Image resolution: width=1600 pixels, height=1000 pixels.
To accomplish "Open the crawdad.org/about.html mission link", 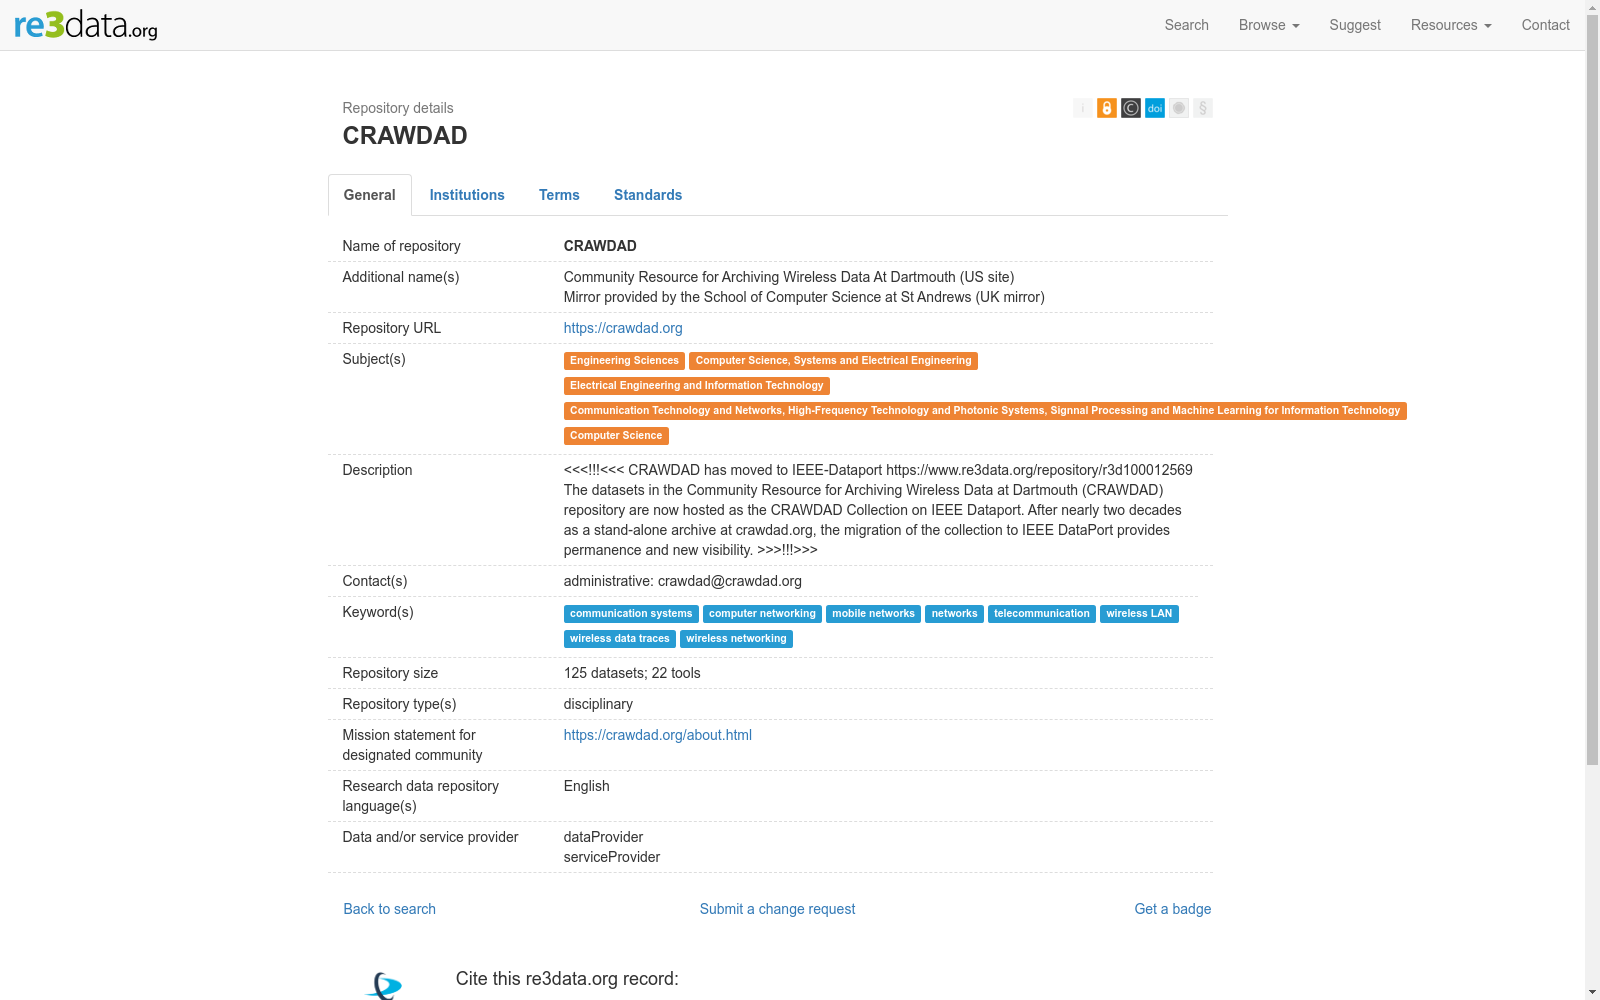I will click(x=658, y=735).
